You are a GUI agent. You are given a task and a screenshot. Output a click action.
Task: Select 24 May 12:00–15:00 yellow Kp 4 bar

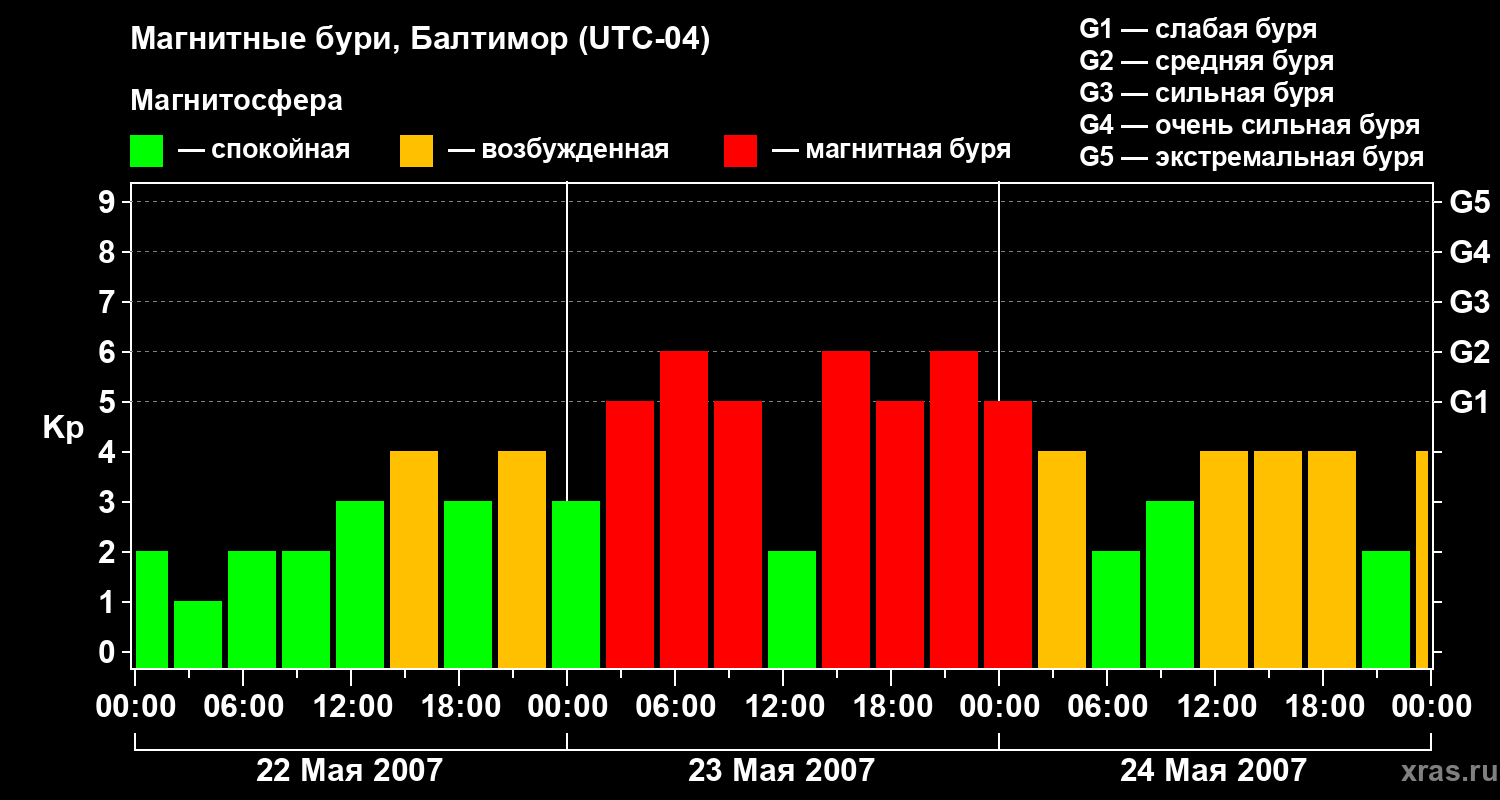1224,559
